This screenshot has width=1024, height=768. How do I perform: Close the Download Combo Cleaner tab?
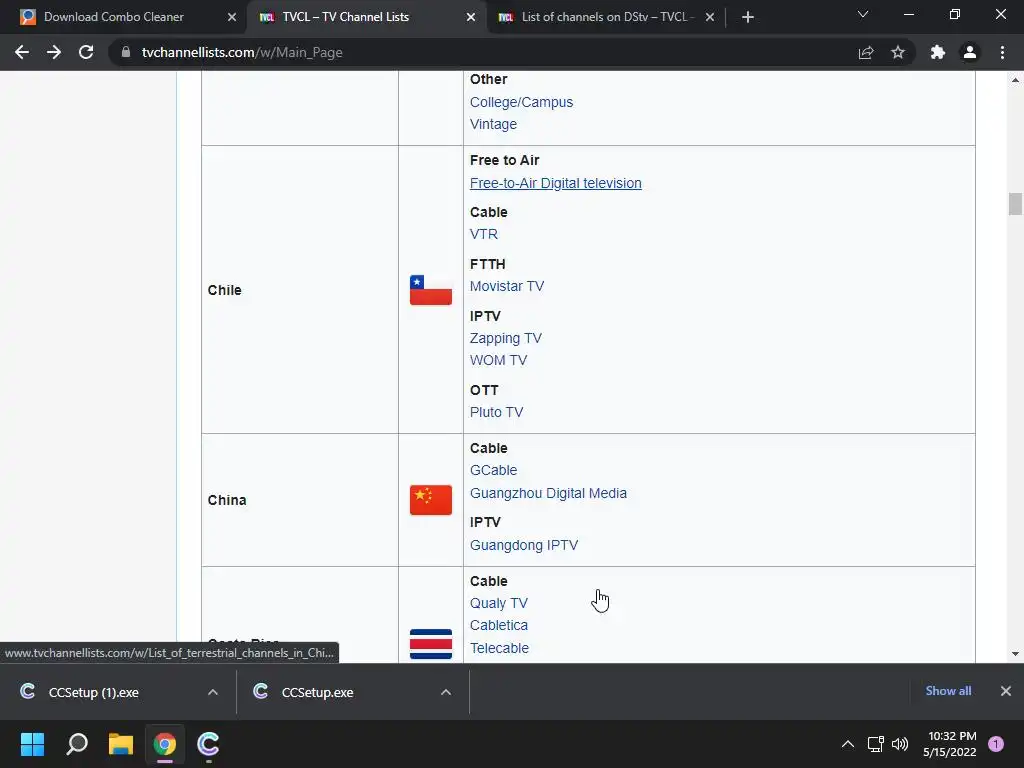pos(232,17)
